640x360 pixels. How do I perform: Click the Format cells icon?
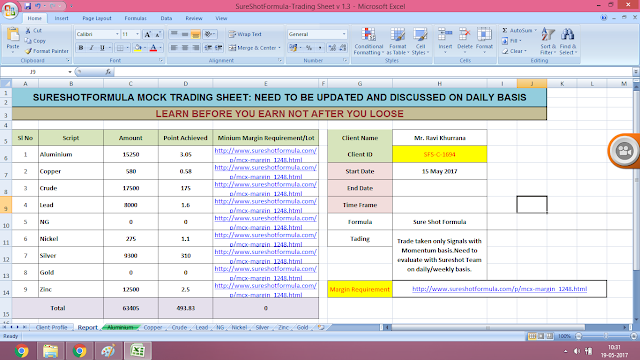coord(484,35)
